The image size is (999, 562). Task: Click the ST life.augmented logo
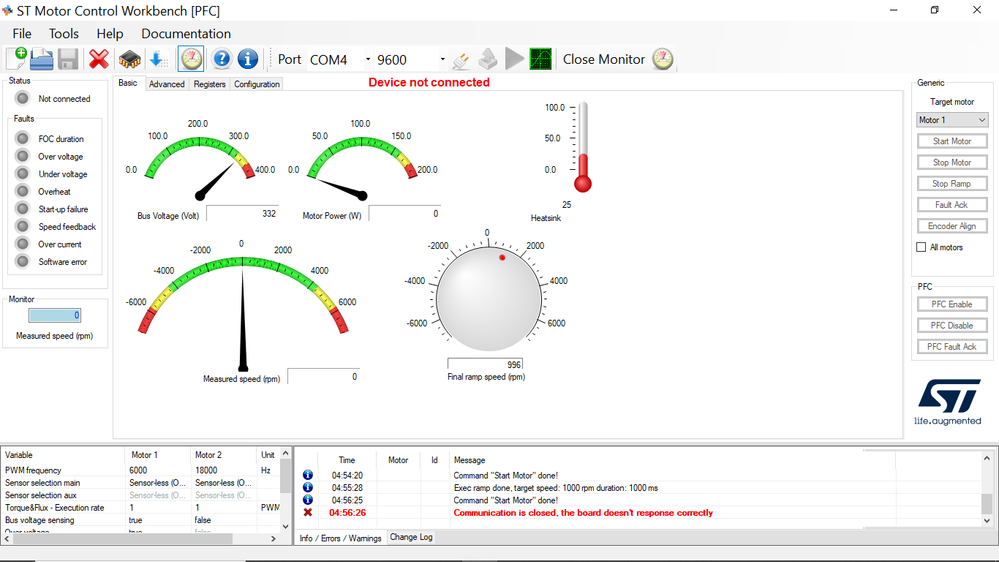coord(948,402)
